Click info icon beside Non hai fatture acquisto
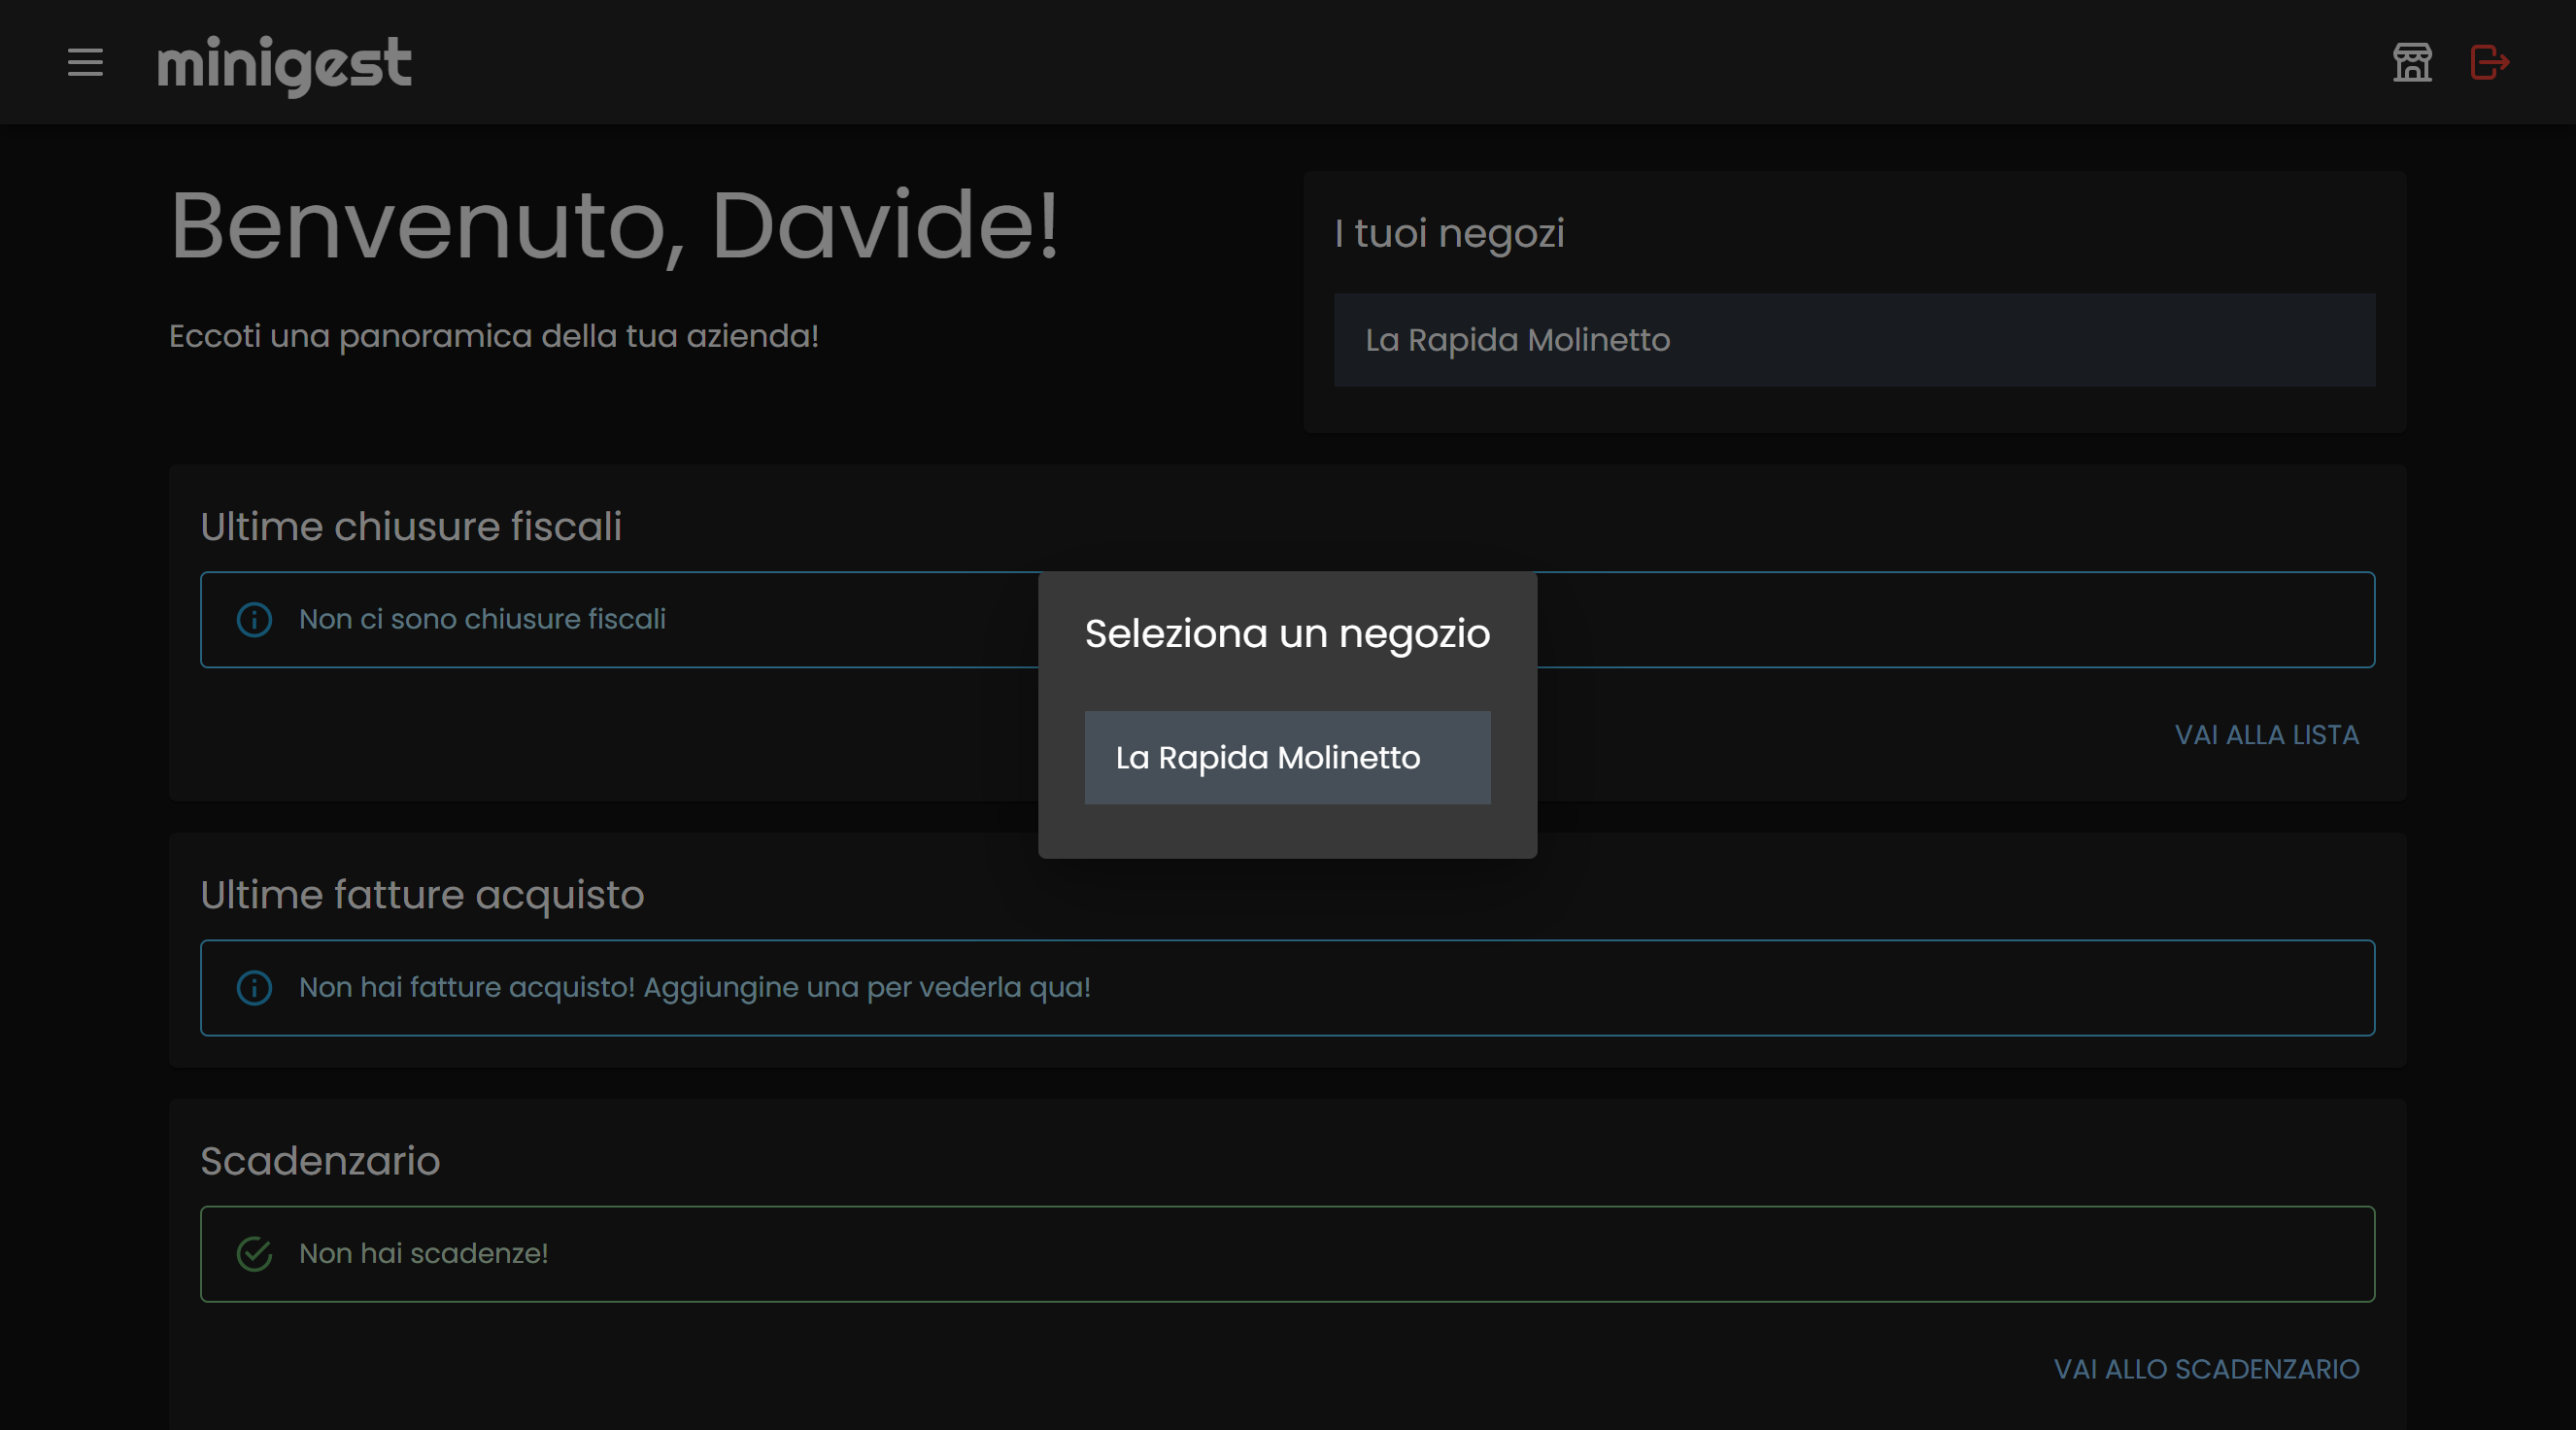 pyautogui.click(x=254, y=988)
